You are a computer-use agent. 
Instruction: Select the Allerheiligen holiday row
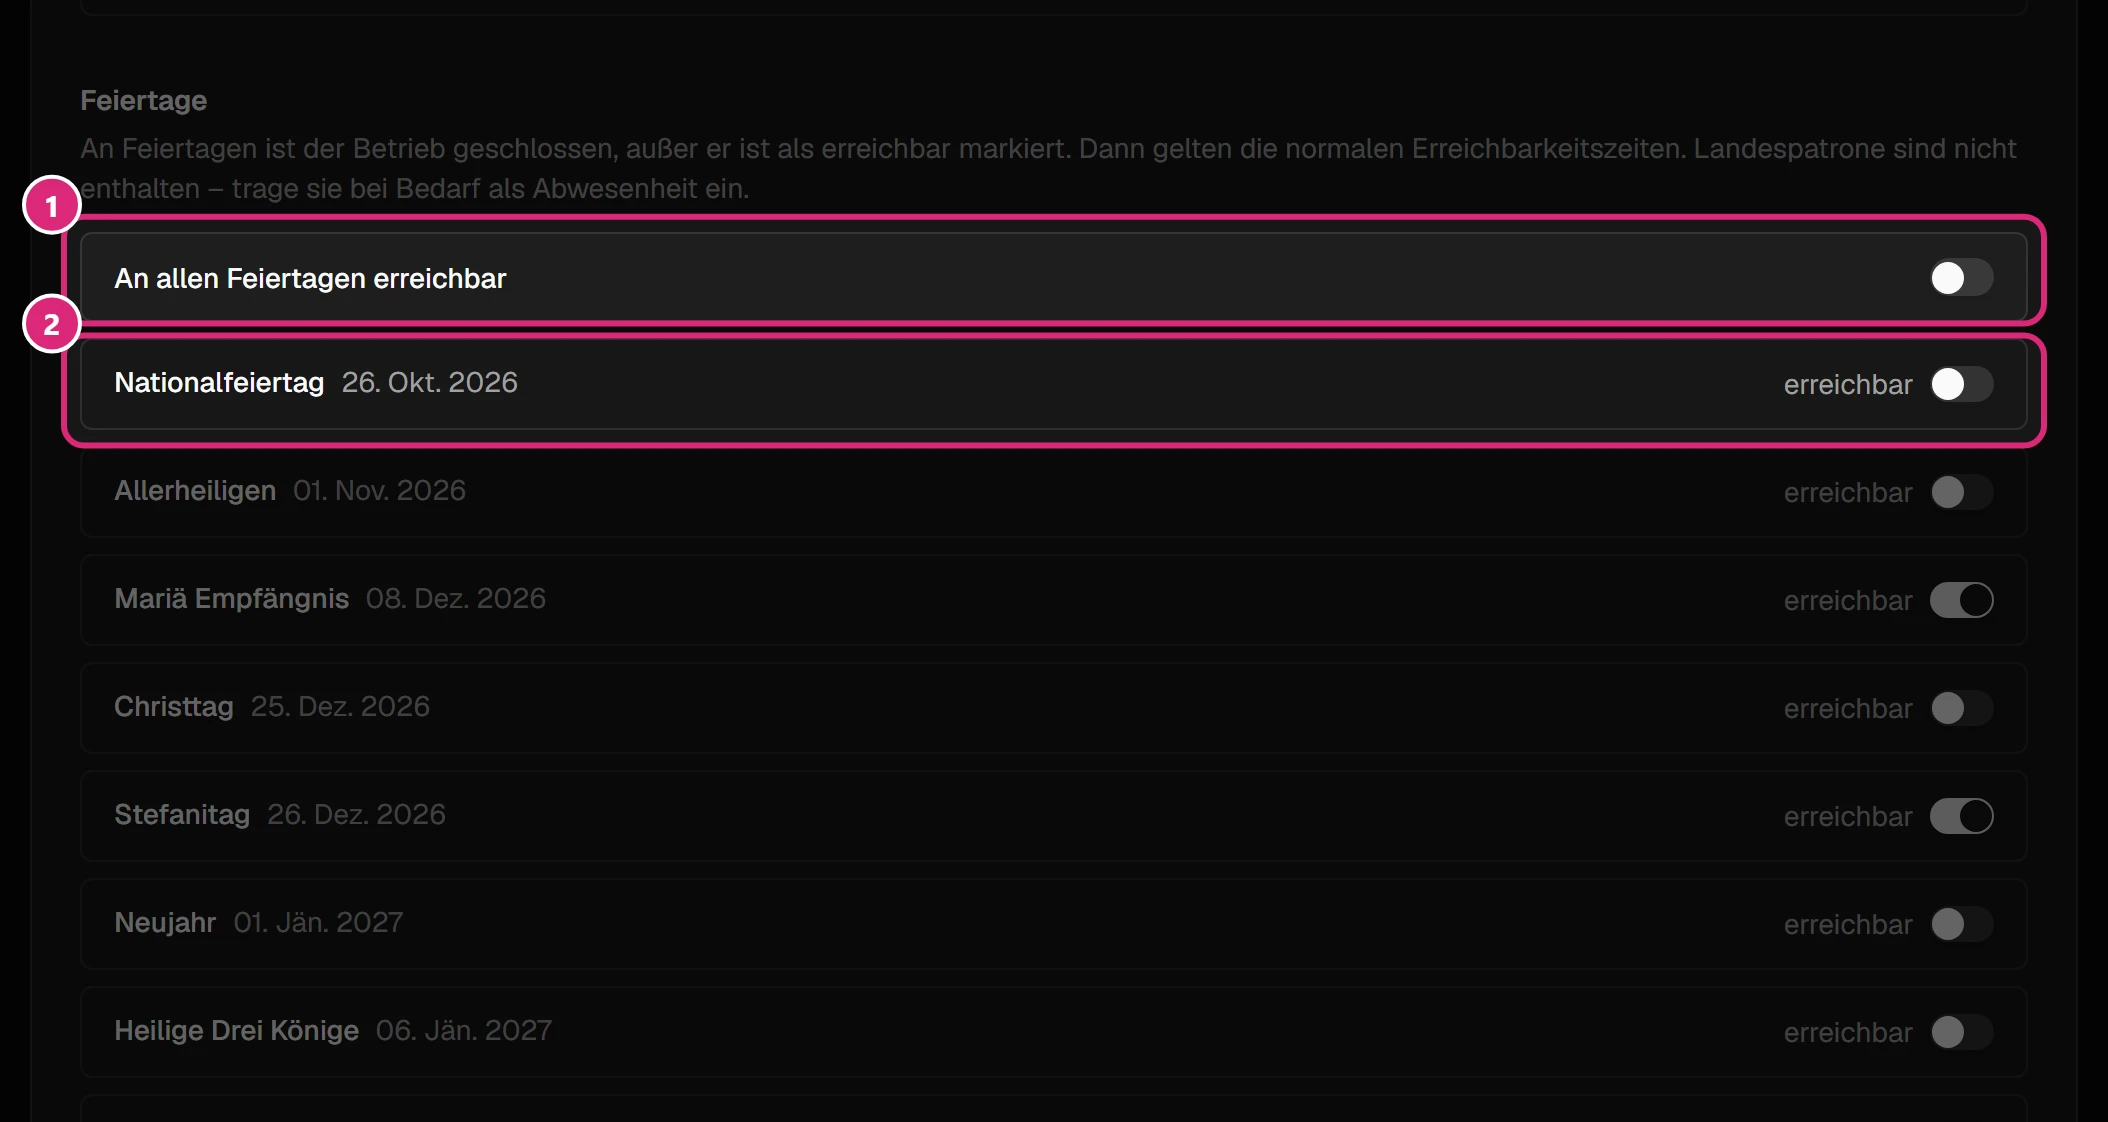coord(1053,492)
